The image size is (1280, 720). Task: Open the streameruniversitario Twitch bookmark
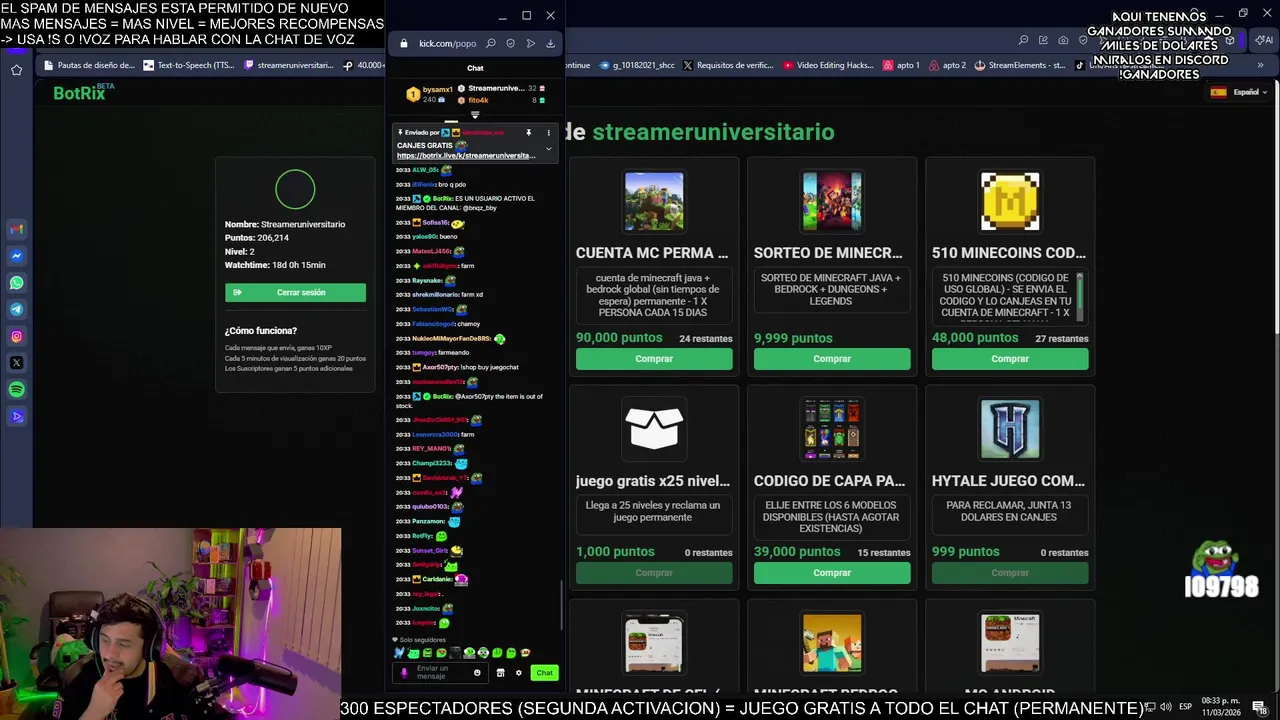pyautogui.click(x=288, y=66)
